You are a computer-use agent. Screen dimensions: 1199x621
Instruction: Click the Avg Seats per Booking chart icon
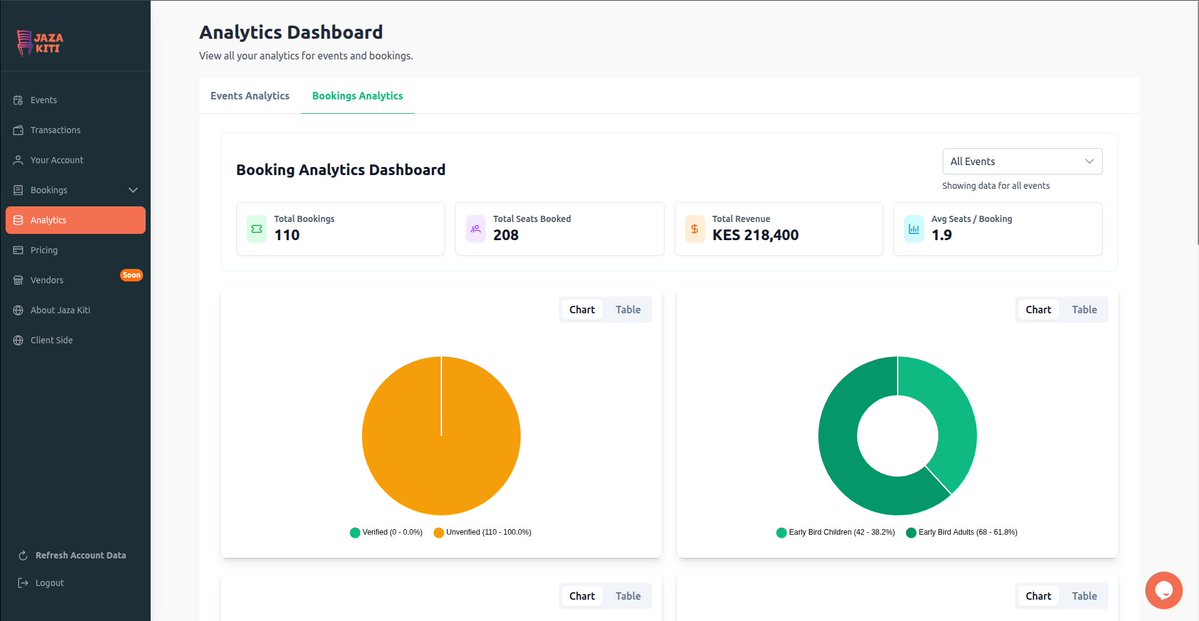click(x=914, y=229)
